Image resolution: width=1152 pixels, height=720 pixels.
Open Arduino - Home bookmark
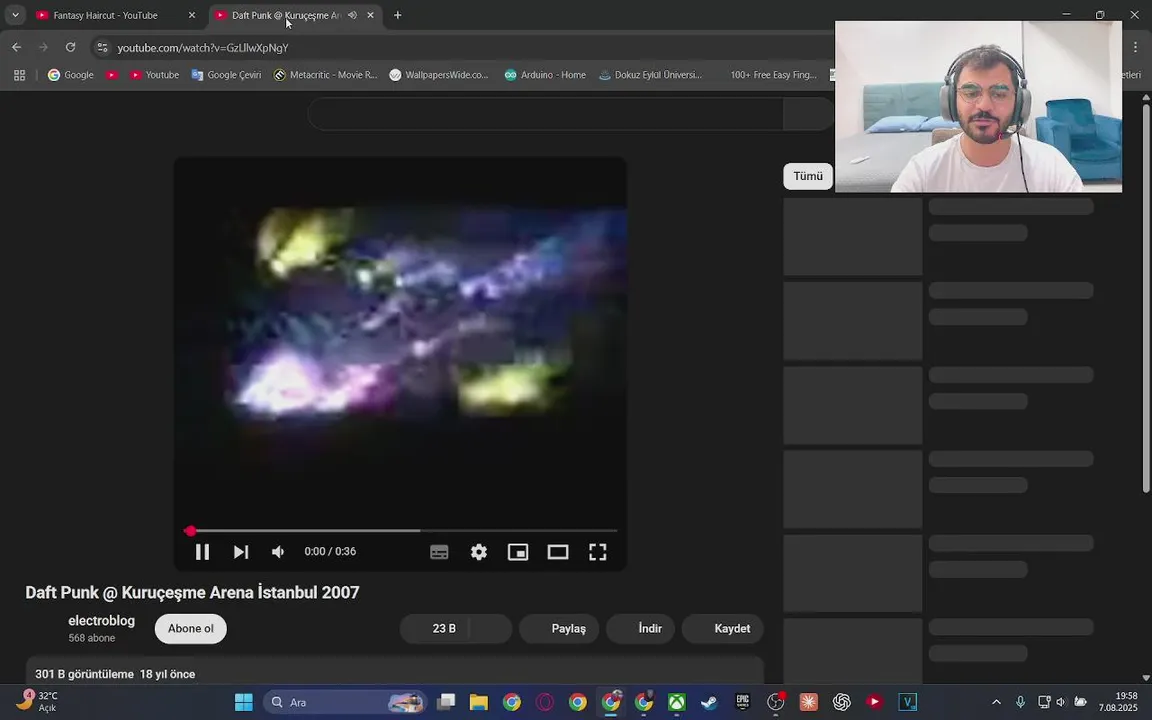(545, 75)
